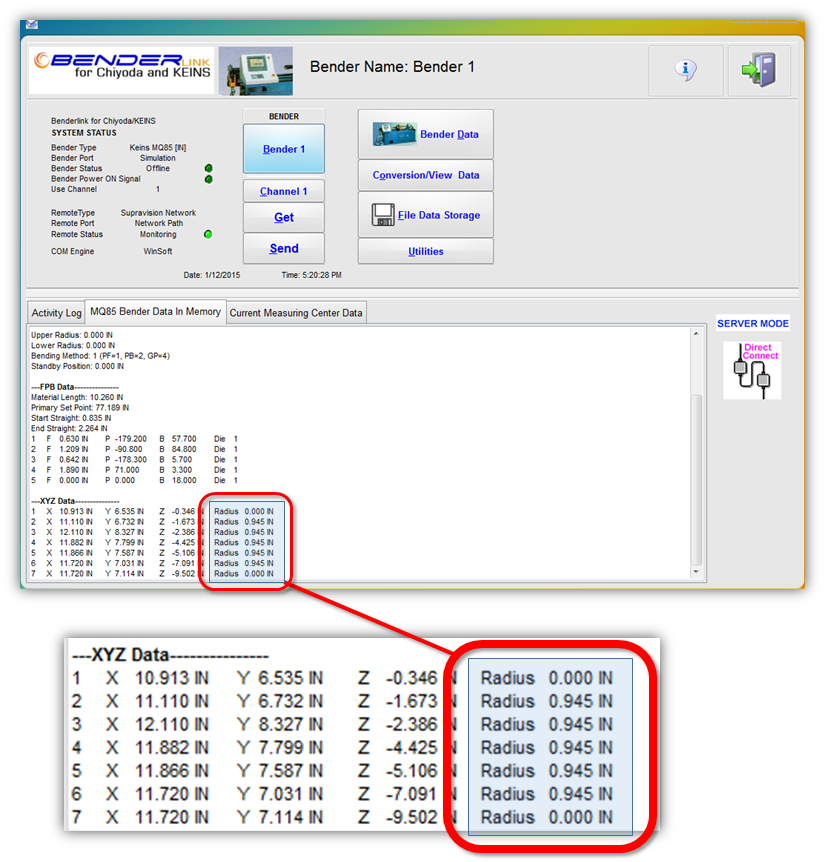Click the floppy disk File Data Storage icon
This screenshot has width=825, height=862.
(x=382, y=215)
